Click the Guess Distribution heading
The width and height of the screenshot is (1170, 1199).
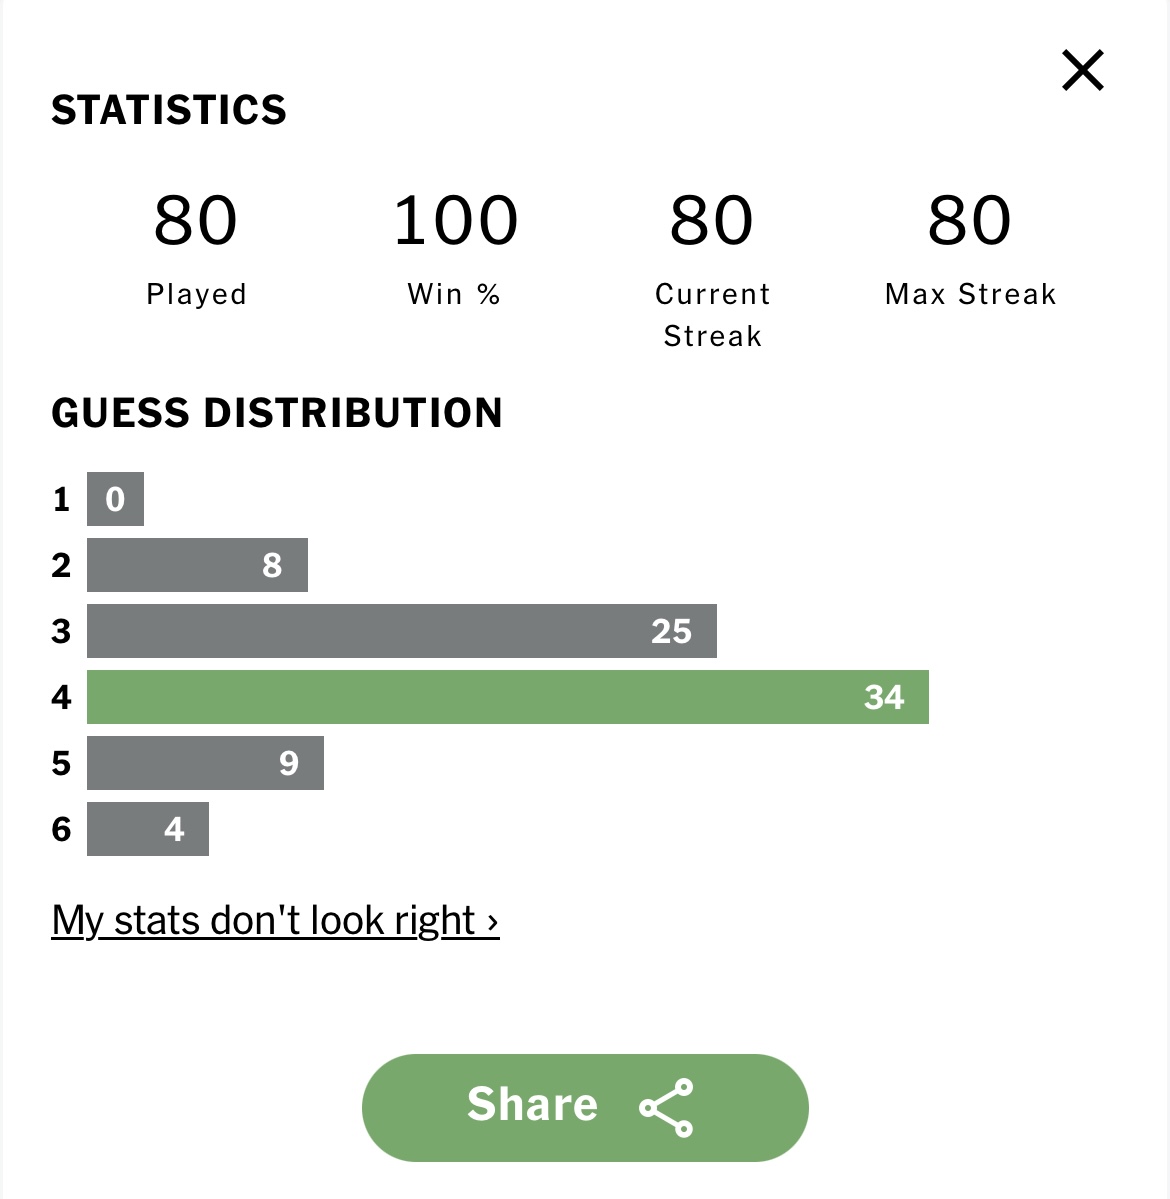(277, 413)
